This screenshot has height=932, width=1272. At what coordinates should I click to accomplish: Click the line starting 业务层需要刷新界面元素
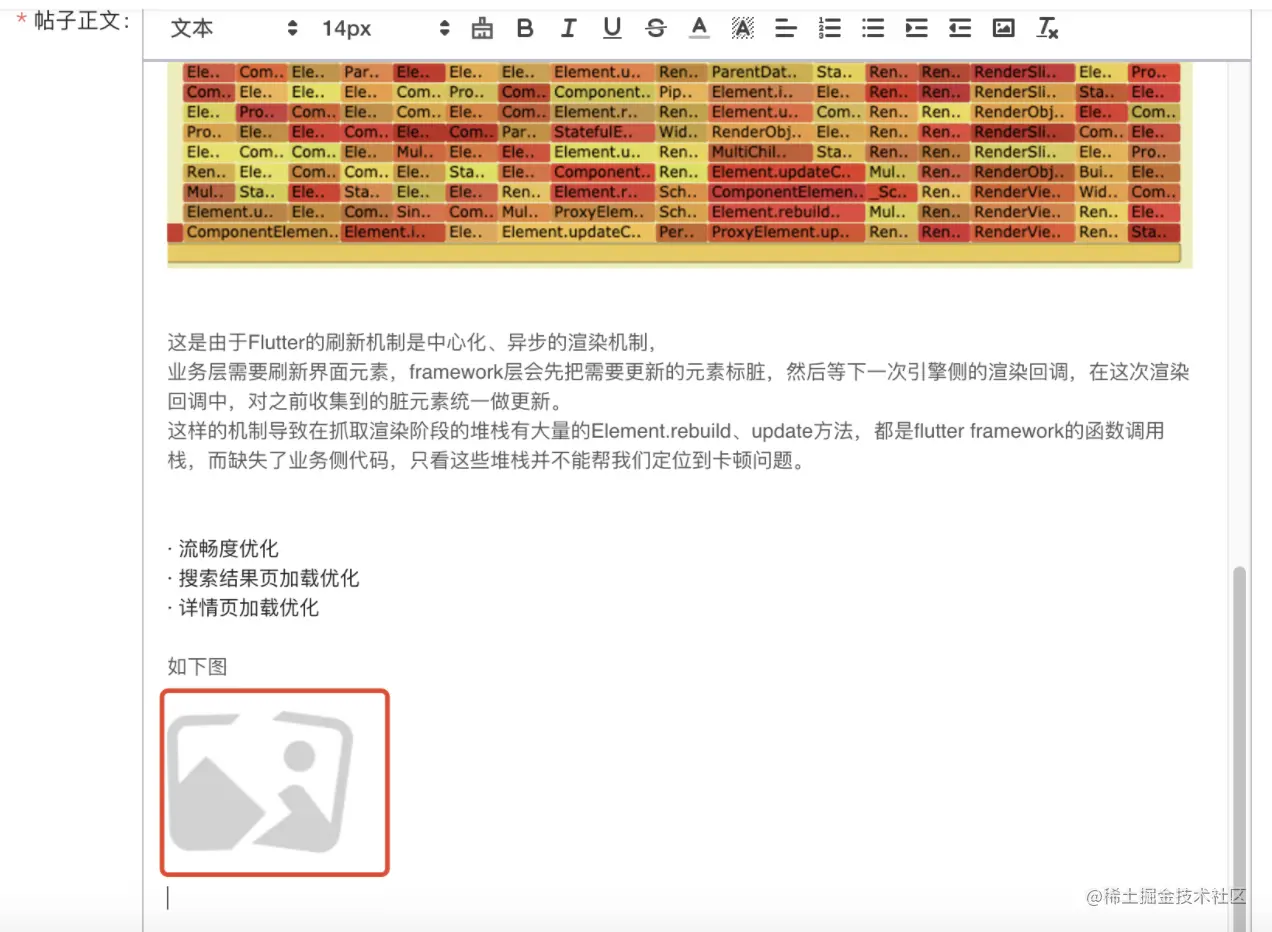(x=678, y=373)
